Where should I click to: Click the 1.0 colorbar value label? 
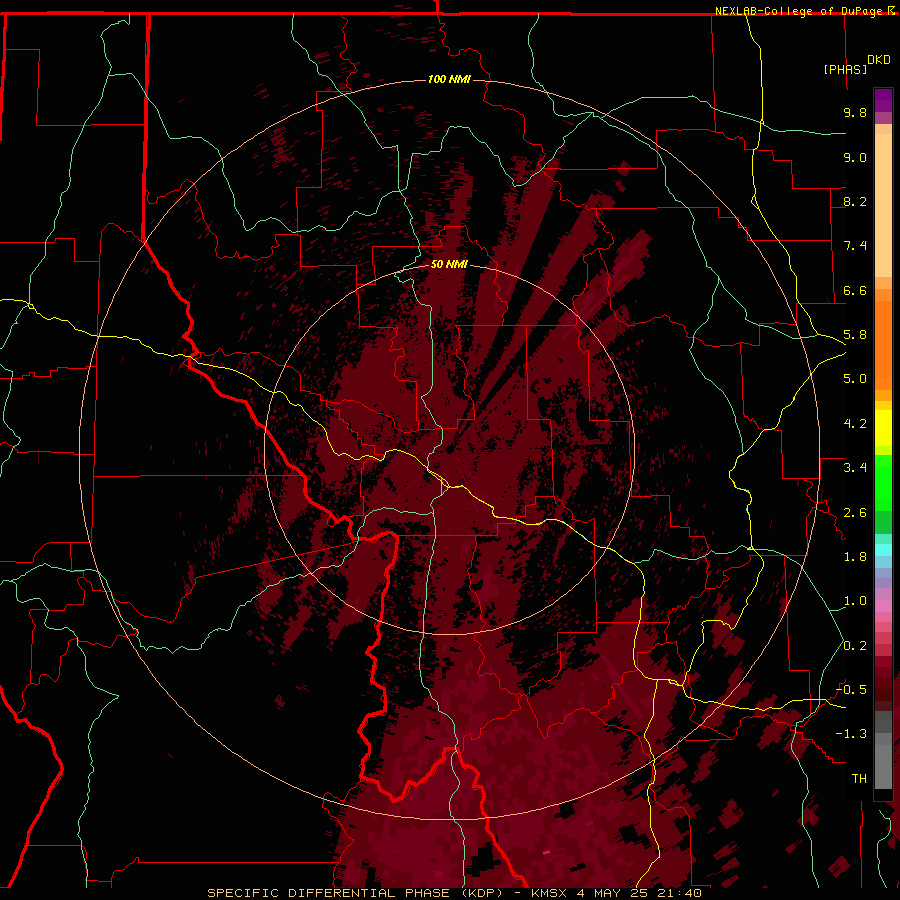pyautogui.click(x=855, y=601)
